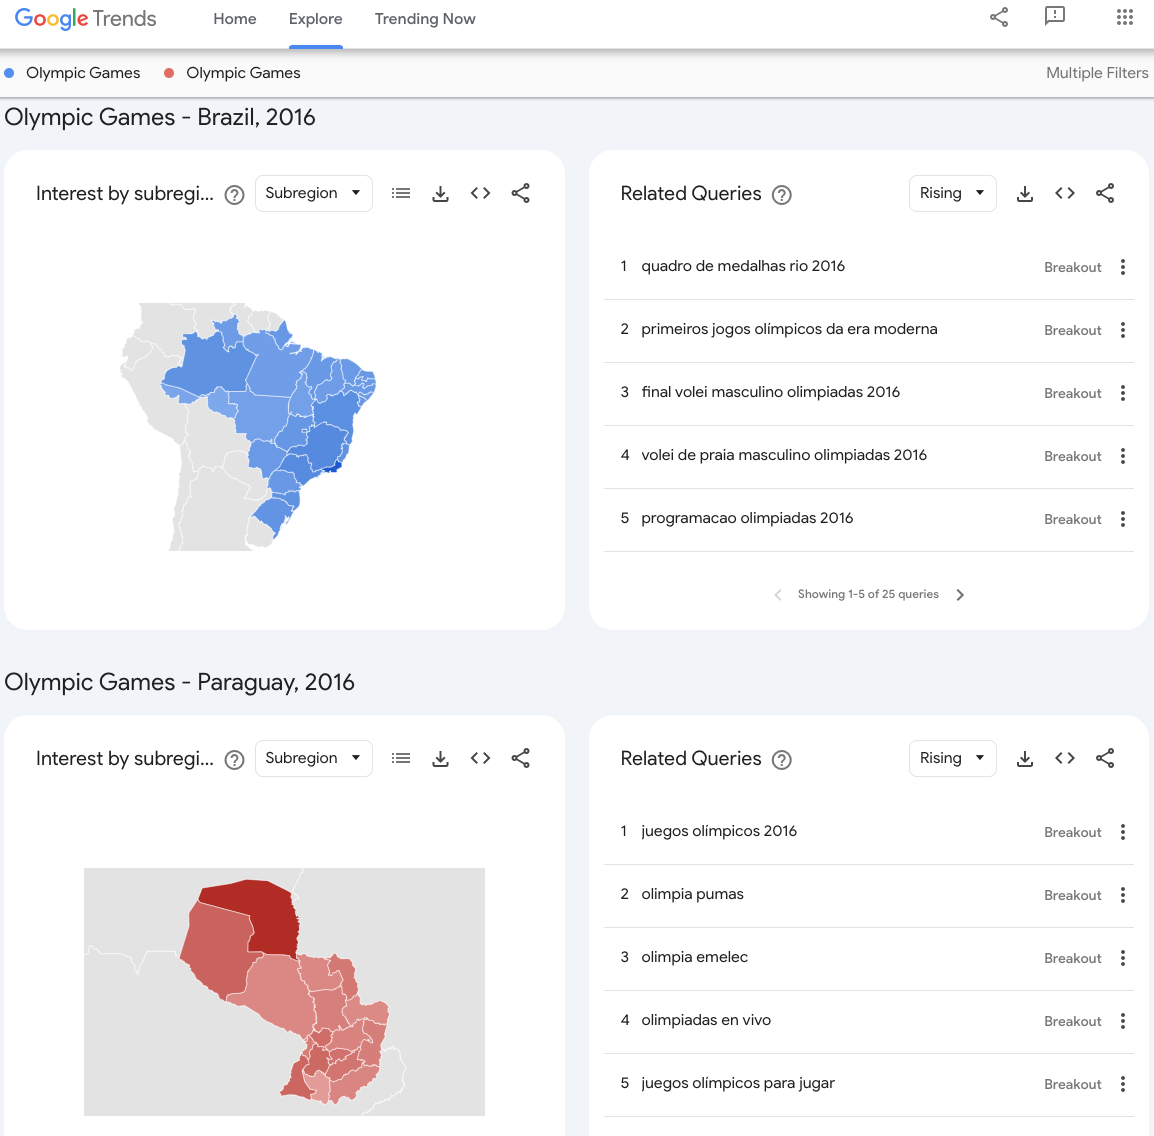Open help for Brazil Related Queries
The image size is (1154, 1136).
pyautogui.click(x=782, y=195)
